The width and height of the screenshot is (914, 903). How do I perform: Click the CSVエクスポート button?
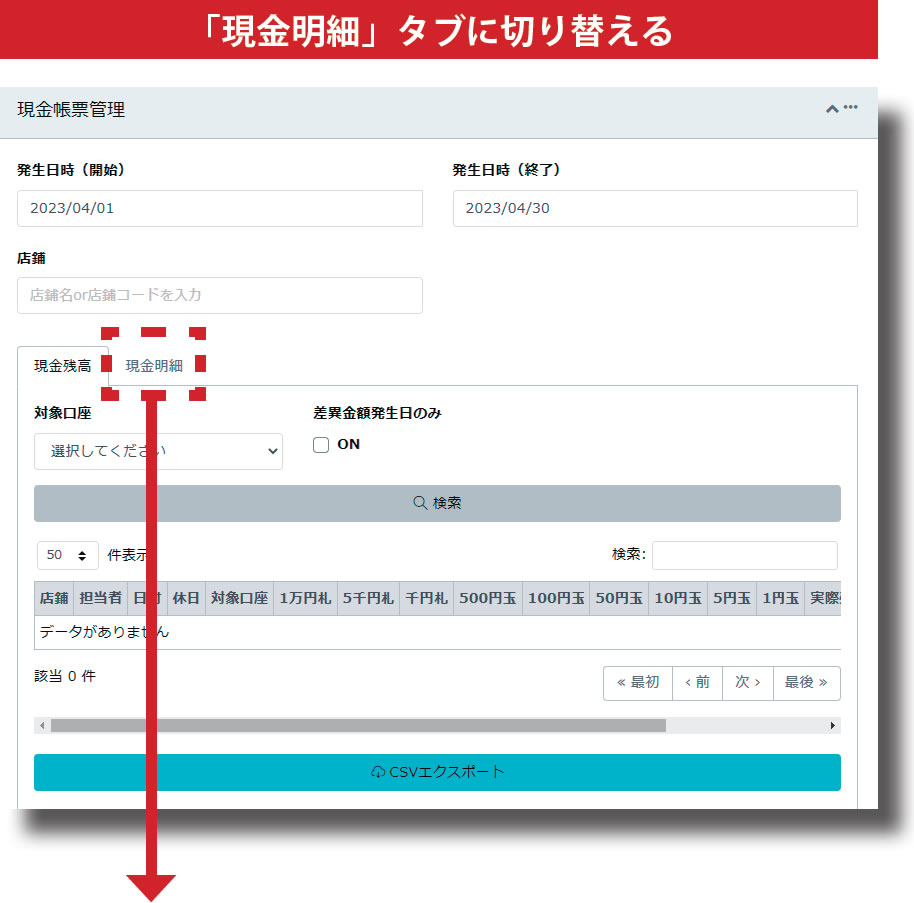tap(437, 772)
